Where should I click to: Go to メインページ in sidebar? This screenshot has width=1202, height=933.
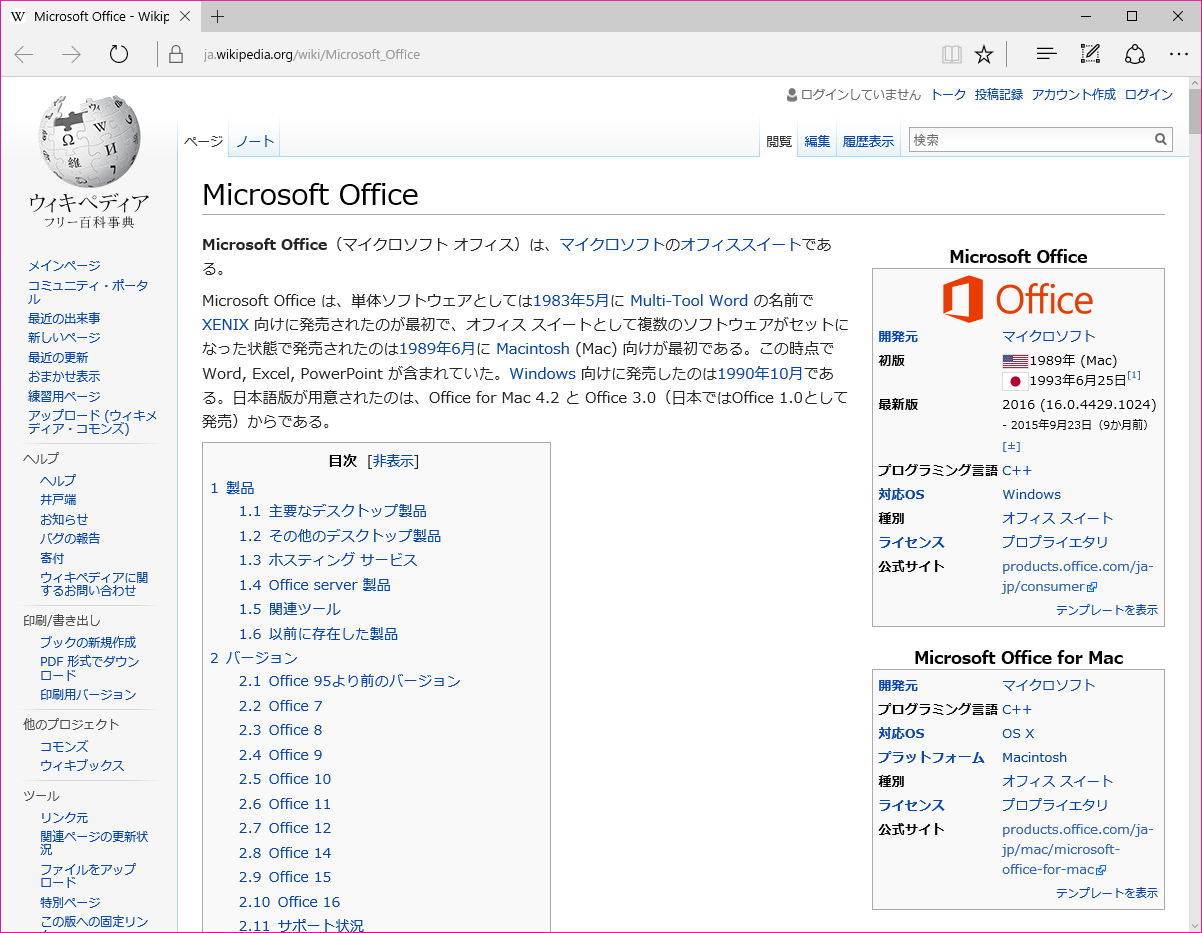tap(64, 266)
